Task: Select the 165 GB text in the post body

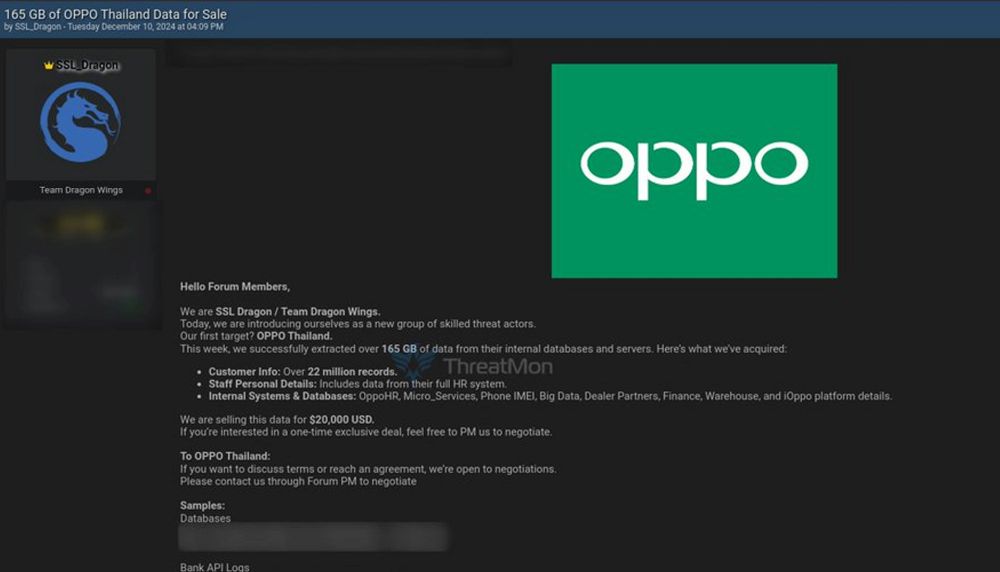Action: [x=399, y=349]
